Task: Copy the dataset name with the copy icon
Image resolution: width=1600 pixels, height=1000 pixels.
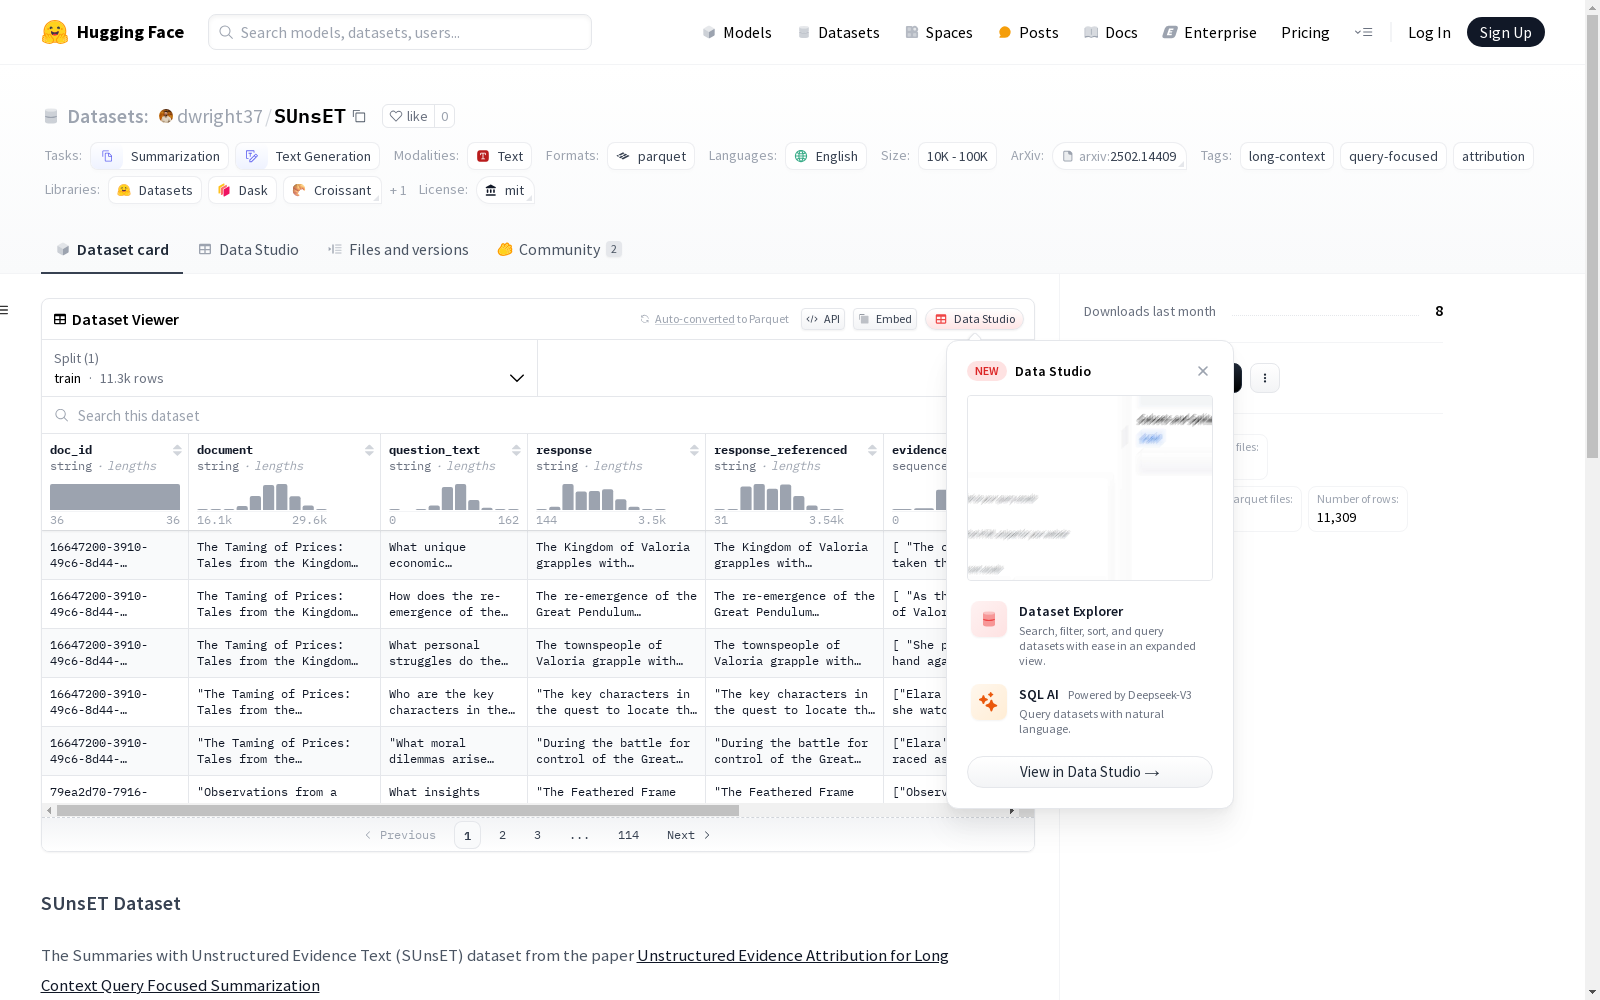Action: click(359, 117)
